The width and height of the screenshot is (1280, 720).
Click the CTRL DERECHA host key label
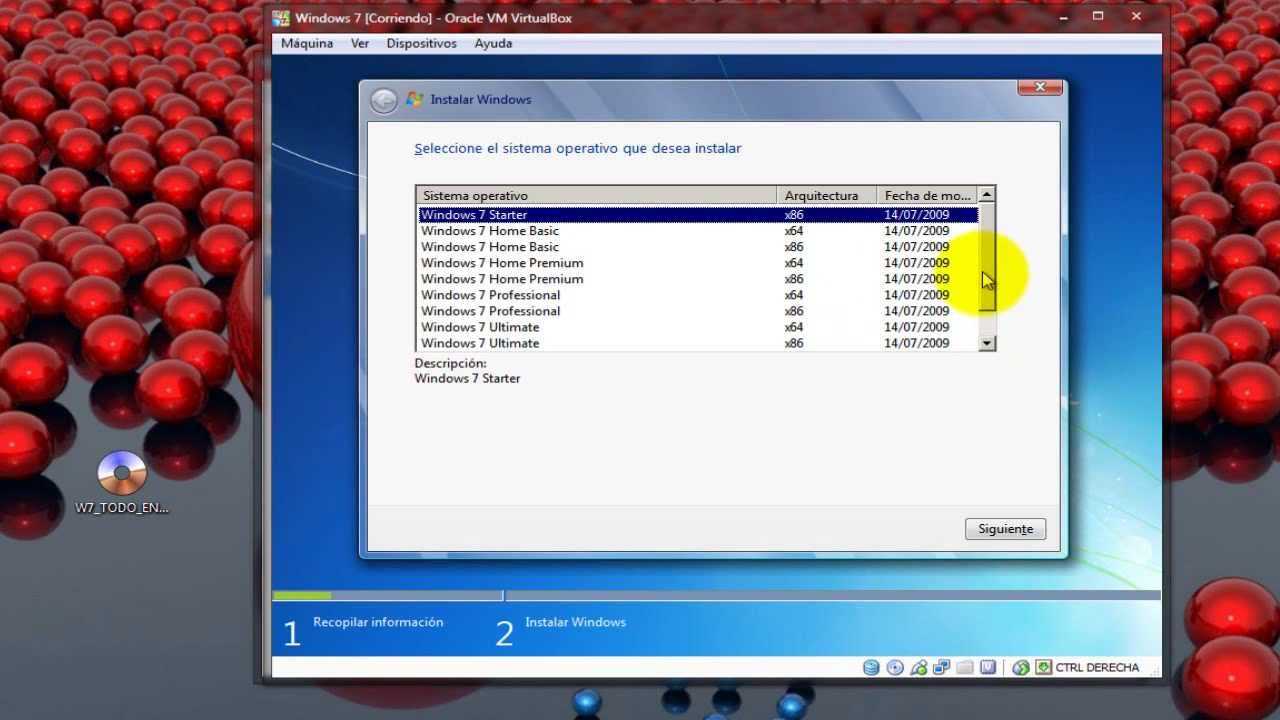[1097, 668]
